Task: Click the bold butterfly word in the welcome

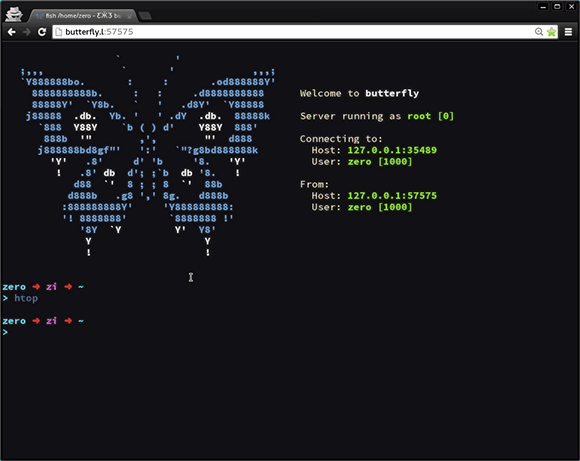Action: 392,93
